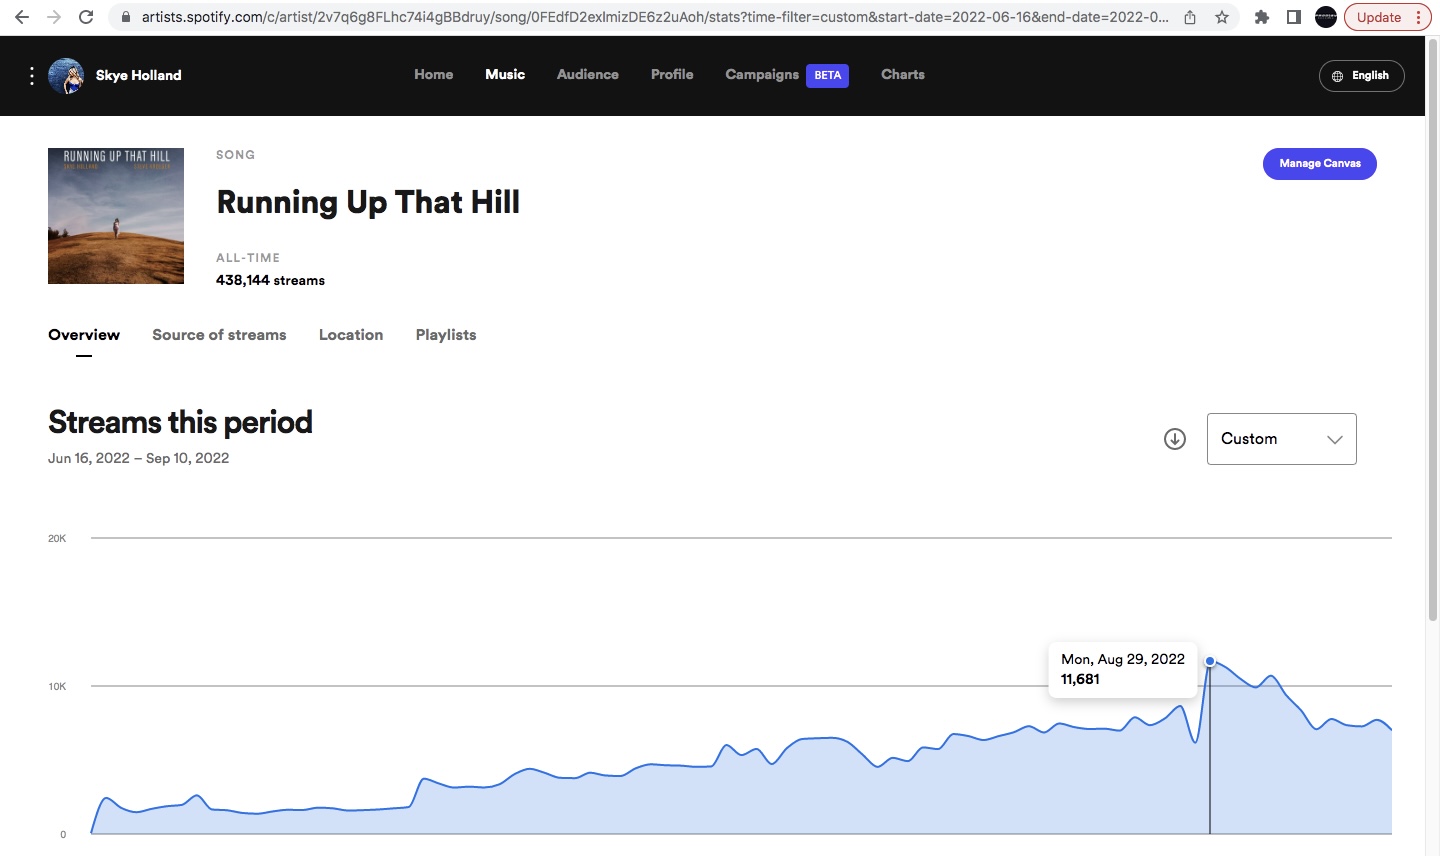Bookmark this page with star icon
Image resolution: width=1440 pixels, height=856 pixels.
click(x=1222, y=17)
